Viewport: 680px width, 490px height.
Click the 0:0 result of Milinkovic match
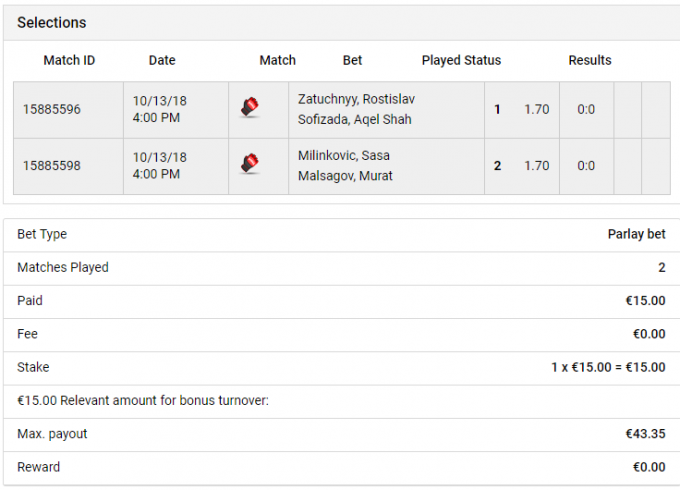tap(586, 166)
